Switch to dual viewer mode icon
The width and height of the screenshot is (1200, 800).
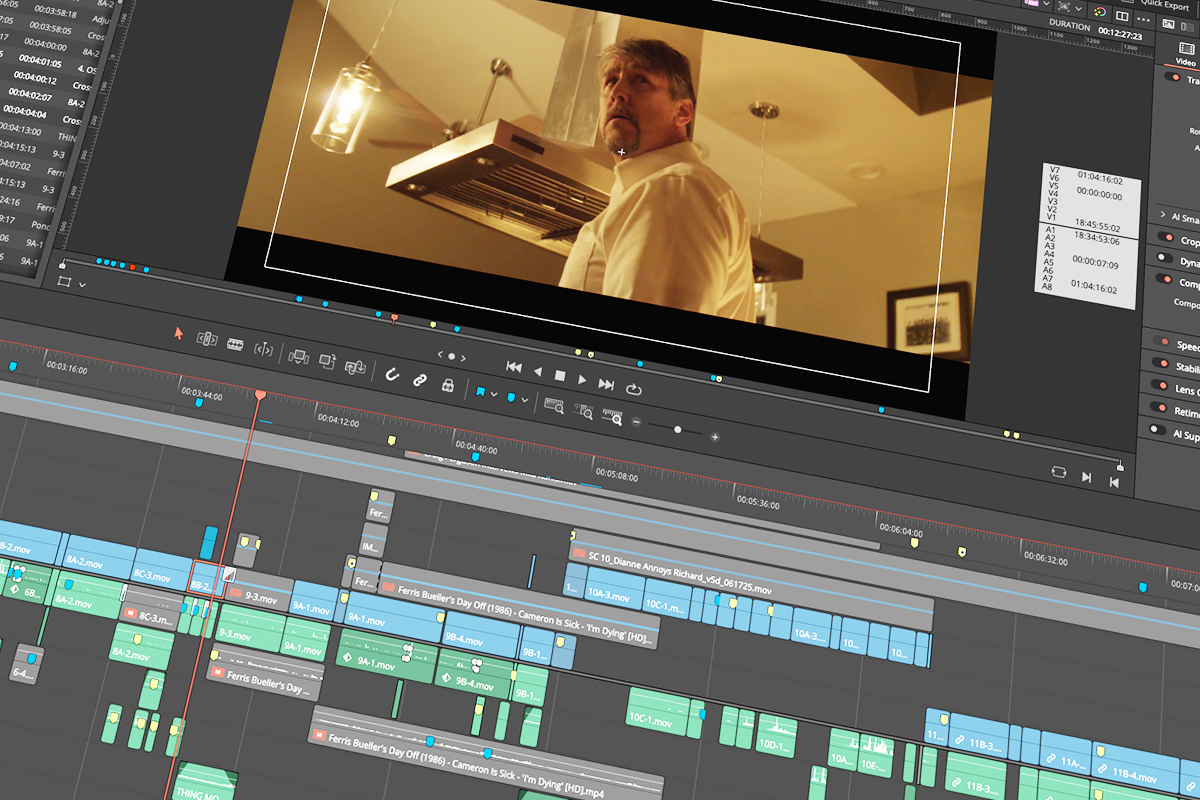pos(1122,14)
